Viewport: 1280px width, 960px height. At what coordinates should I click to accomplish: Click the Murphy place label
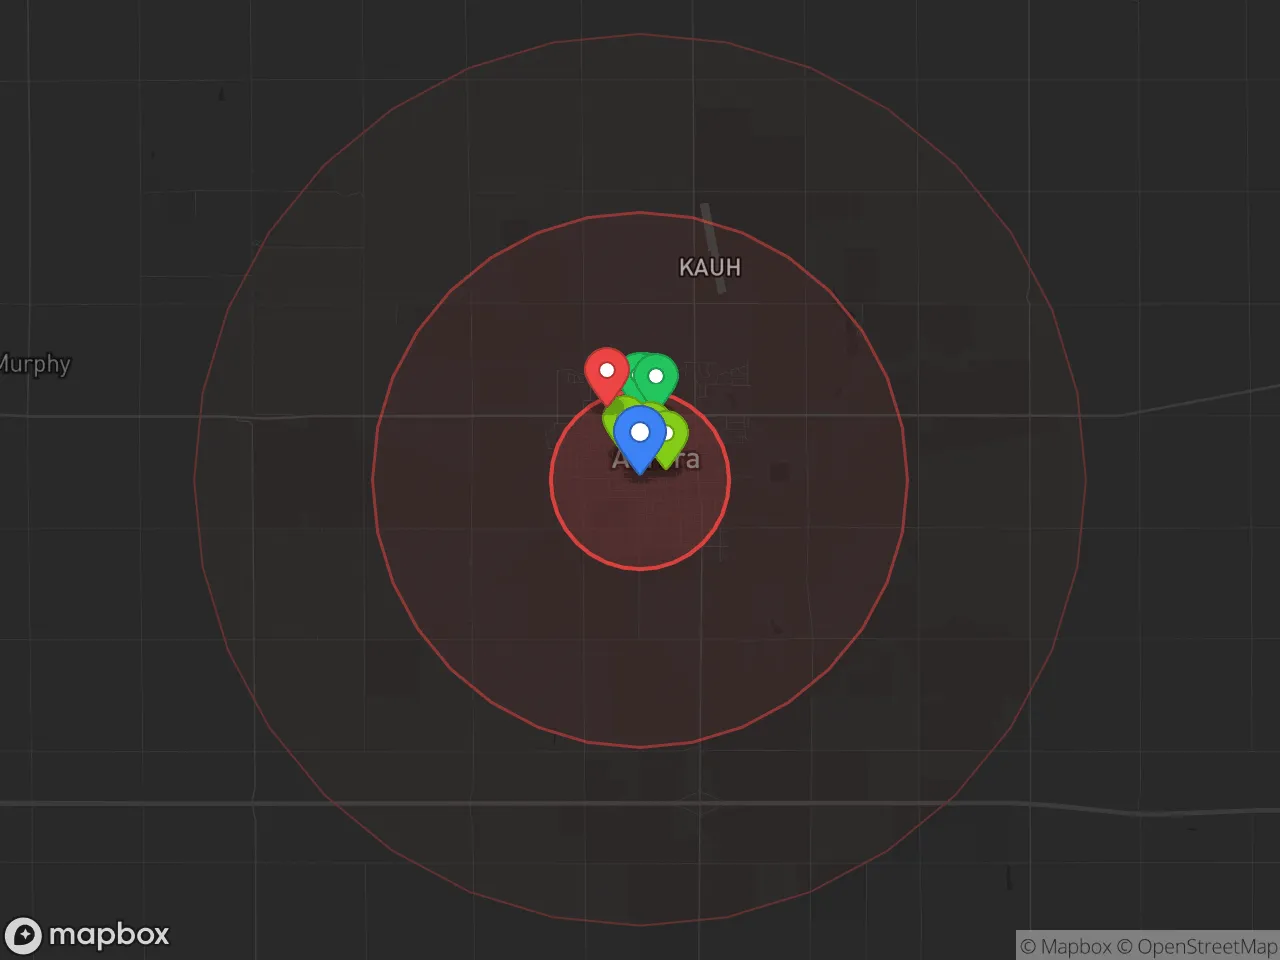click(35, 364)
